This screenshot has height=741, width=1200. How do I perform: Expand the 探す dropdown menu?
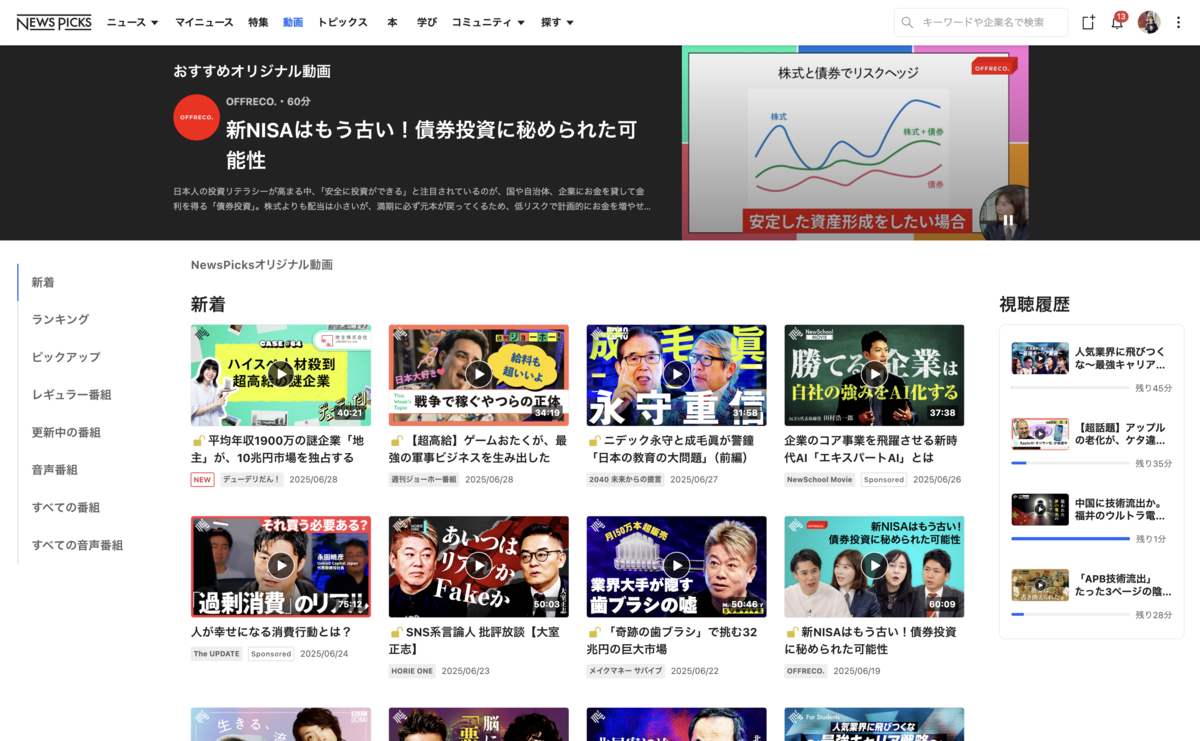coord(557,22)
